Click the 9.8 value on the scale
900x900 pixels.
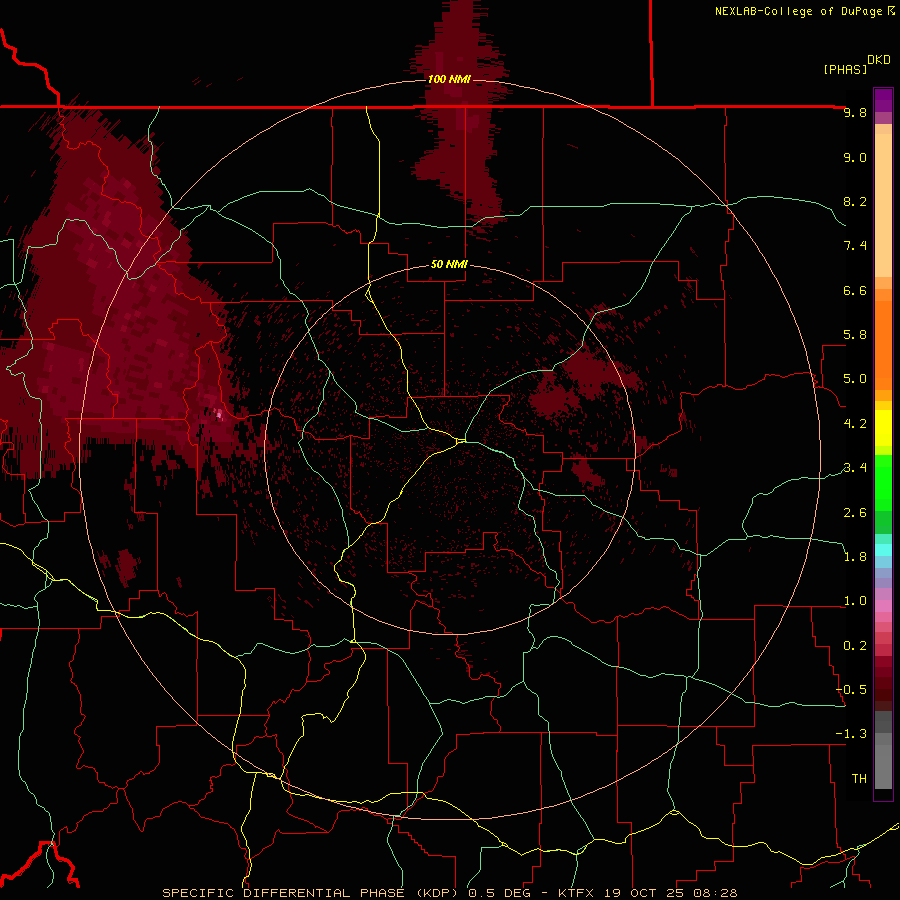[x=855, y=112]
